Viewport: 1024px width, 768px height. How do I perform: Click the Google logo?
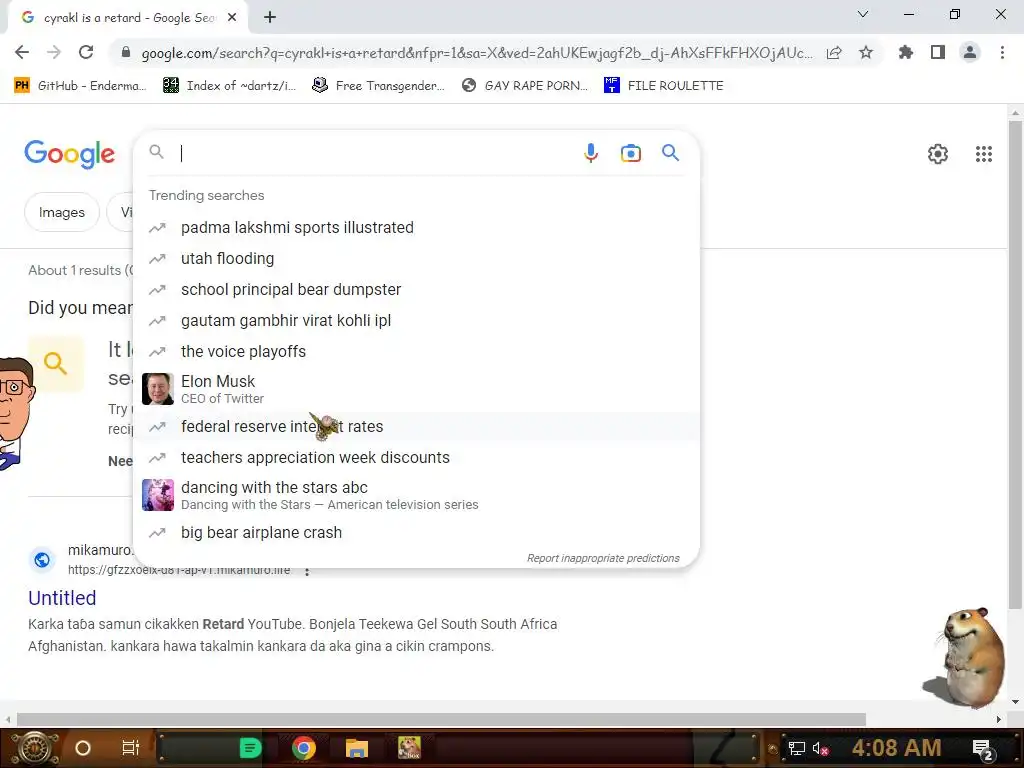pos(70,154)
